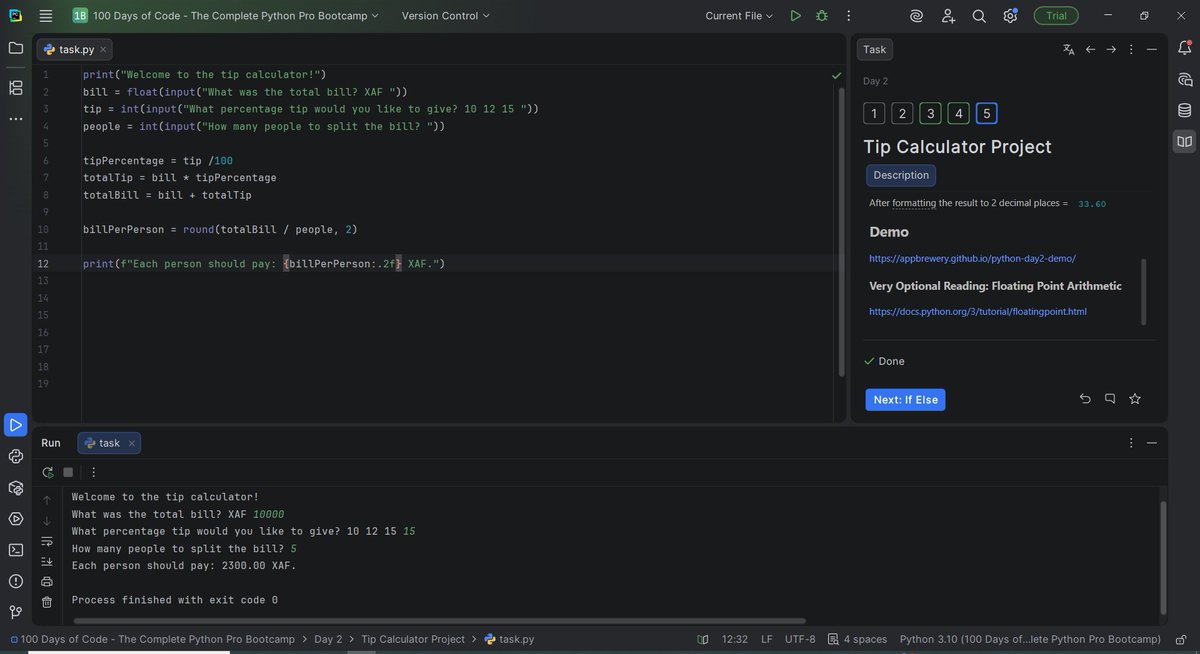Open the AI Assistant spiral icon in the title bar
This screenshot has width=1200, height=654.
coord(916,16)
